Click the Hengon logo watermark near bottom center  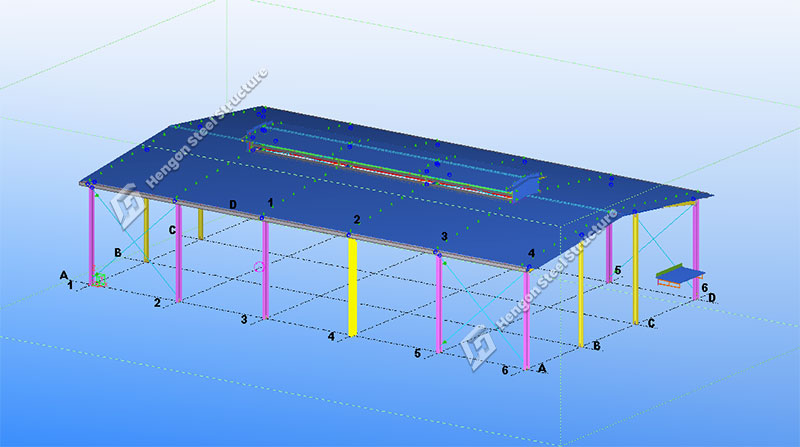[476, 343]
